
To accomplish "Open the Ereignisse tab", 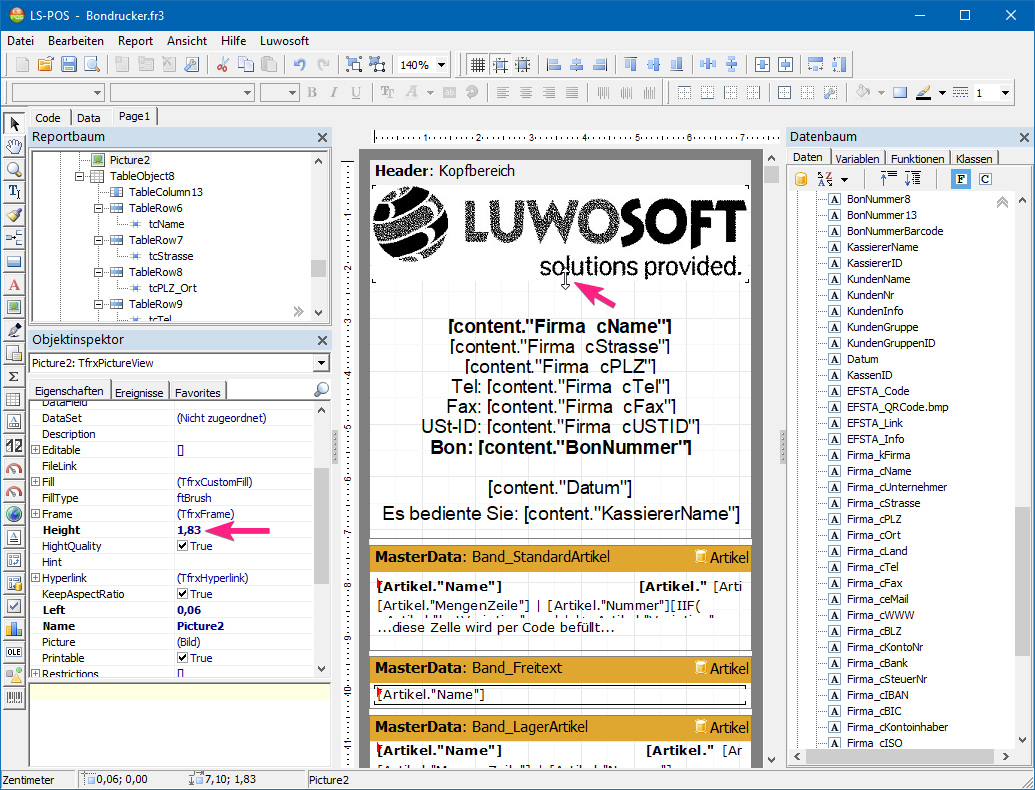I will 139,392.
